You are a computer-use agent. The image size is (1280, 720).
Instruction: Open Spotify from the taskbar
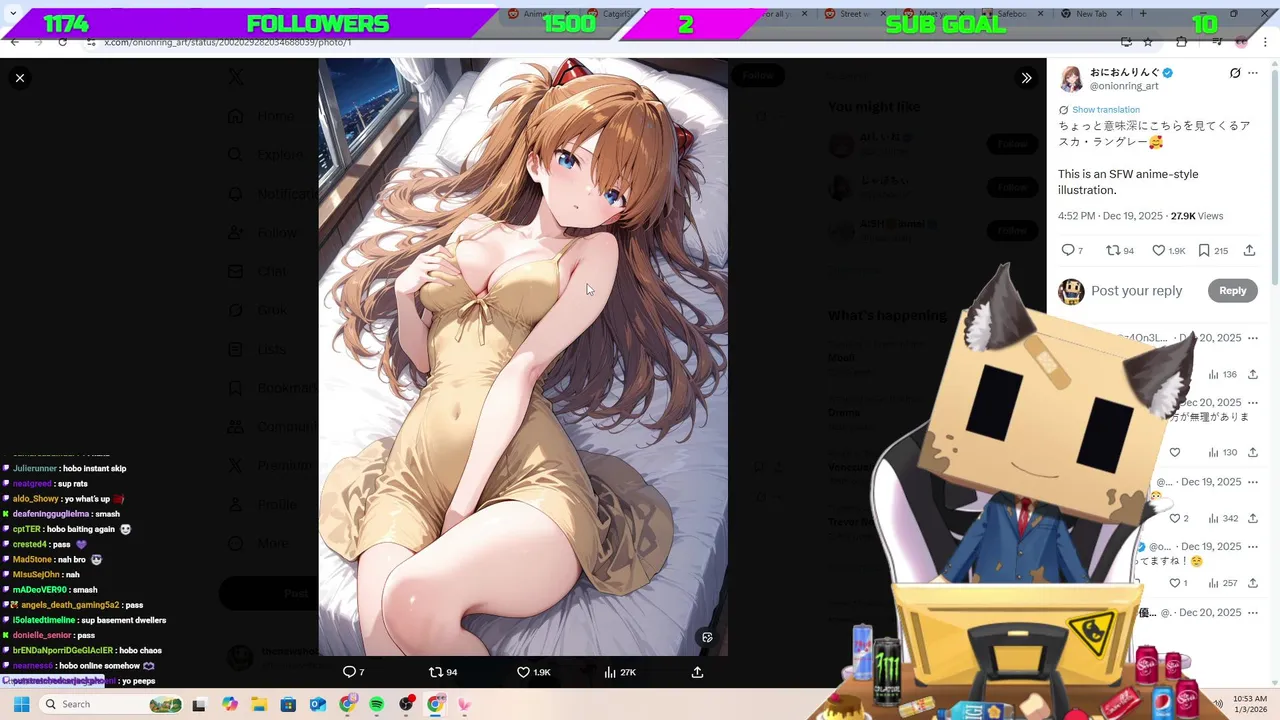[x=377, y=704]
